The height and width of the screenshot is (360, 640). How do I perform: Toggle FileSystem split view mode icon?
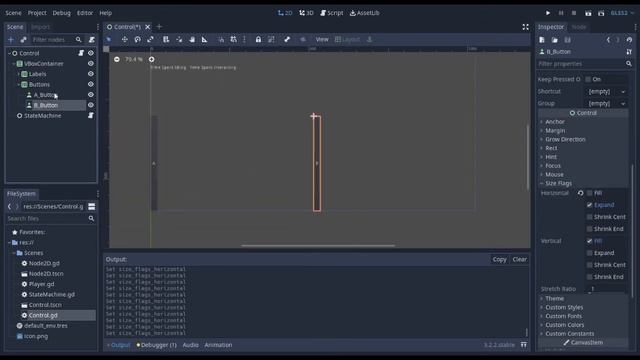click(x=91, y=207)
